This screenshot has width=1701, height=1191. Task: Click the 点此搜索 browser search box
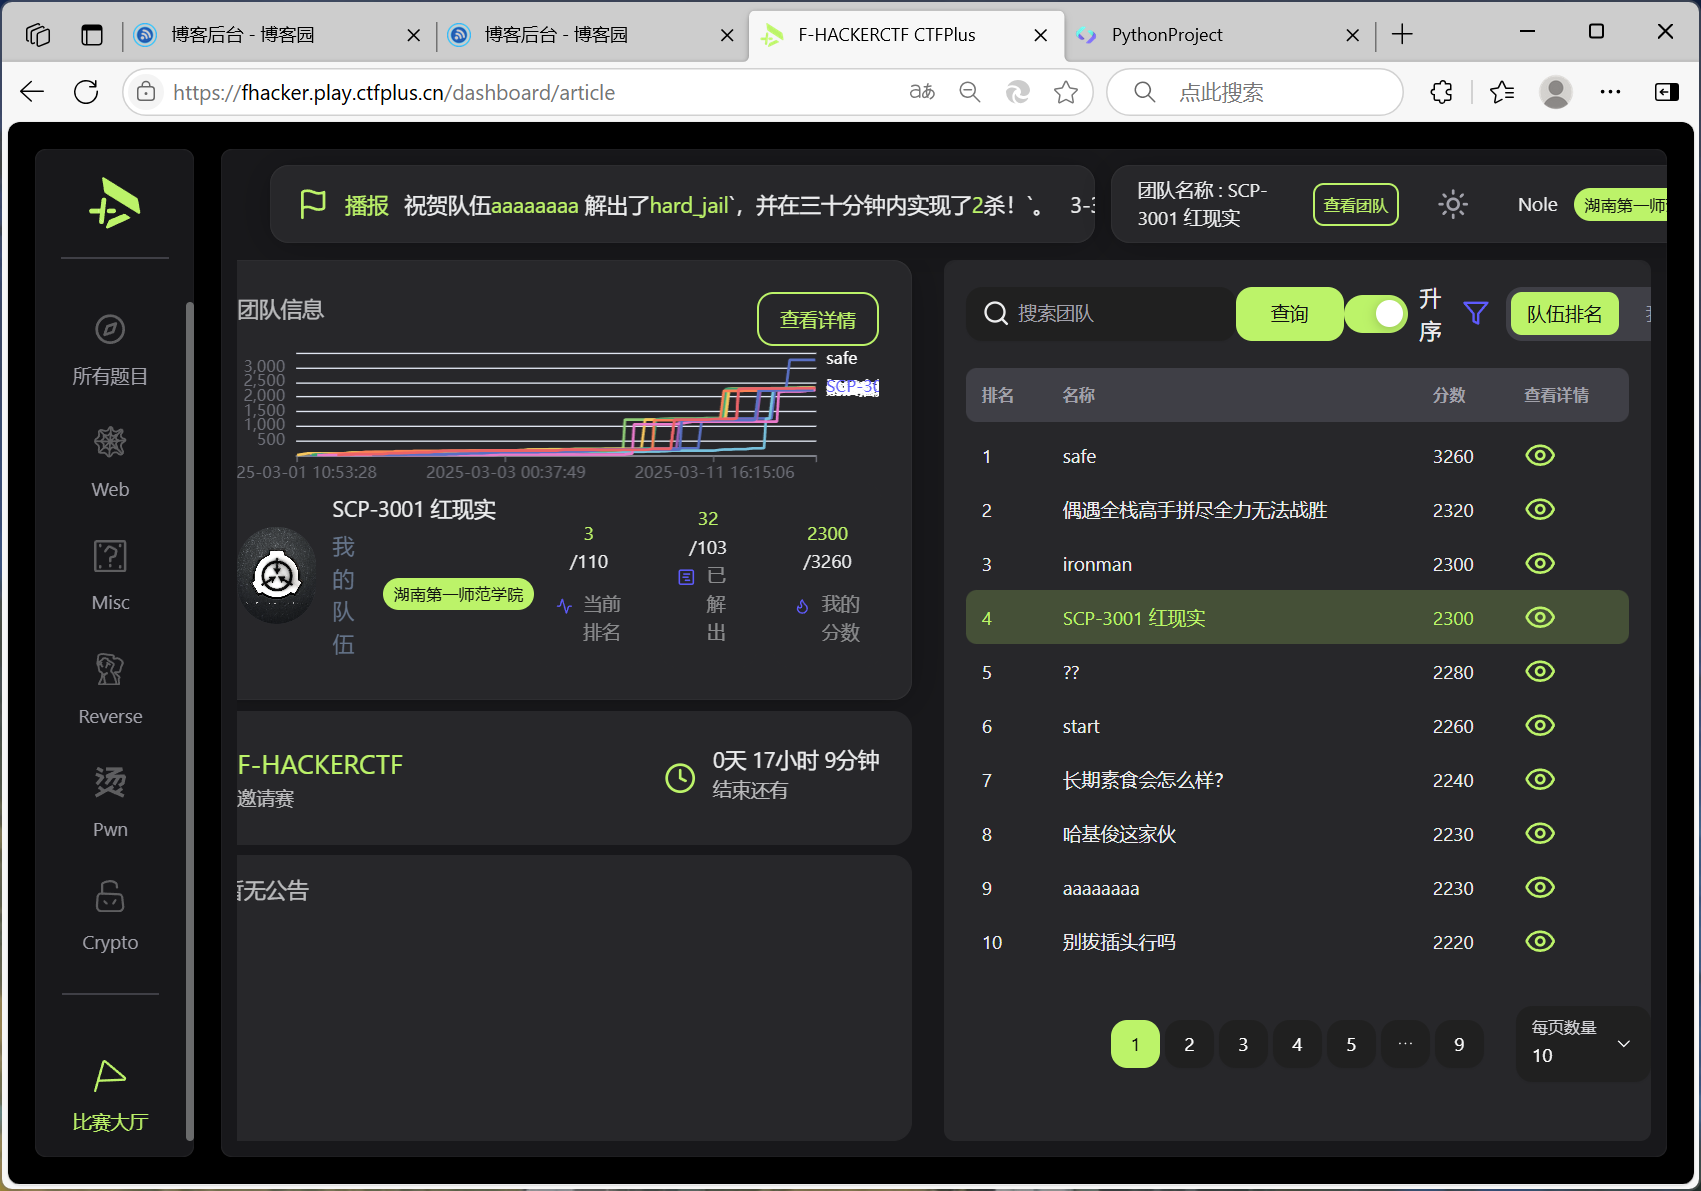(x=1255, y=92)
